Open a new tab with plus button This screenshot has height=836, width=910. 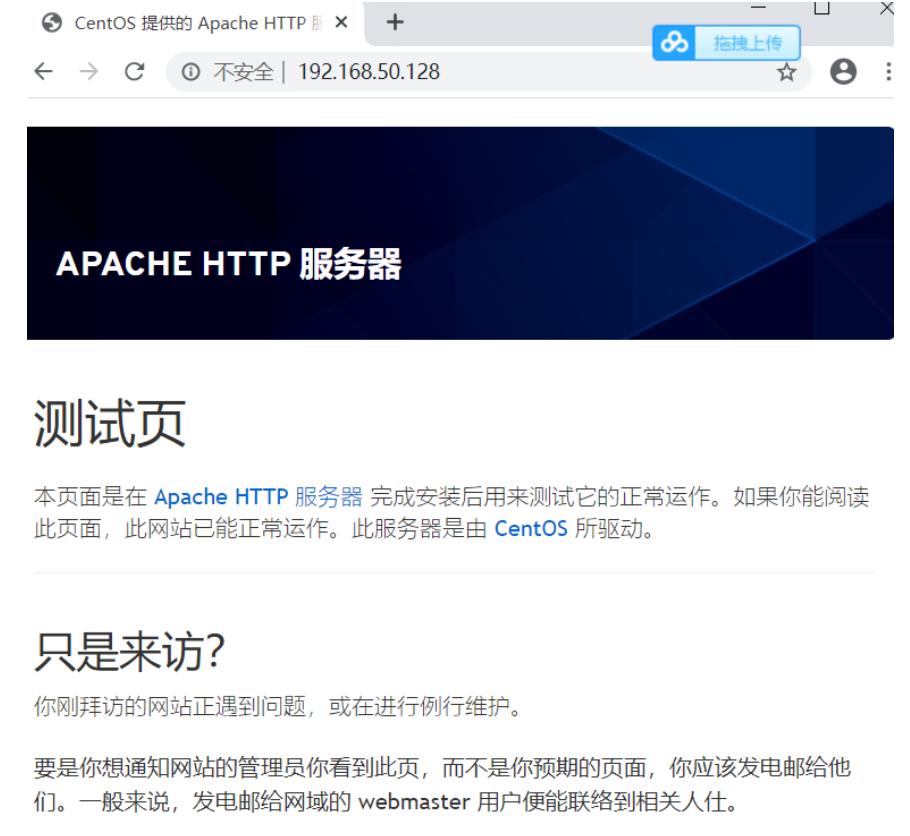click(x=395, y=23)
